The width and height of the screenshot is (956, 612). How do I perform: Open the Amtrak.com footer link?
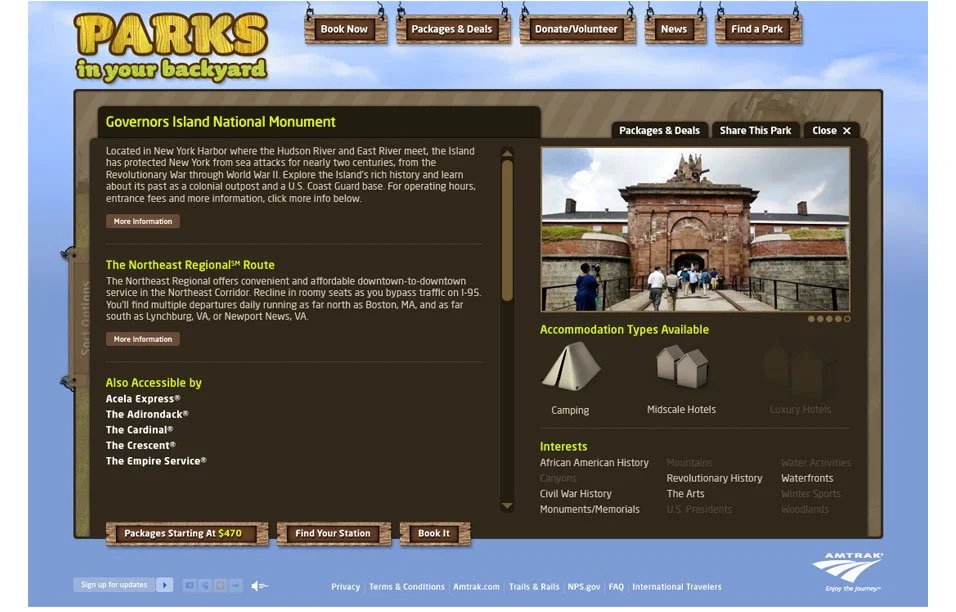(x=476, y=587)
